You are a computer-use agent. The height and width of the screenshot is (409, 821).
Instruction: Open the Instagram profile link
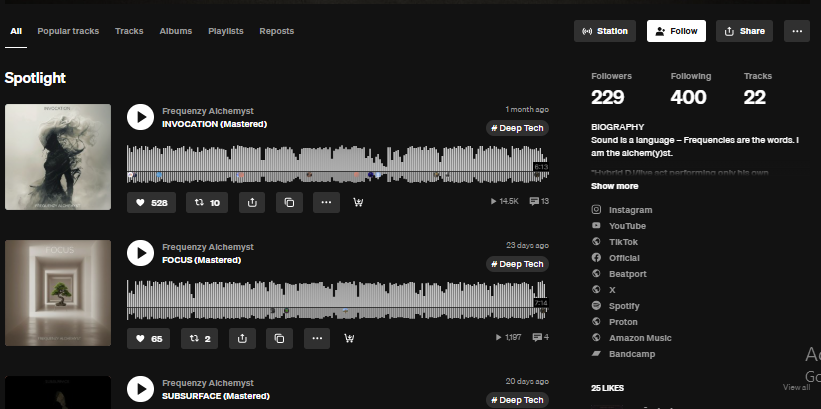(x=630, y=210)
